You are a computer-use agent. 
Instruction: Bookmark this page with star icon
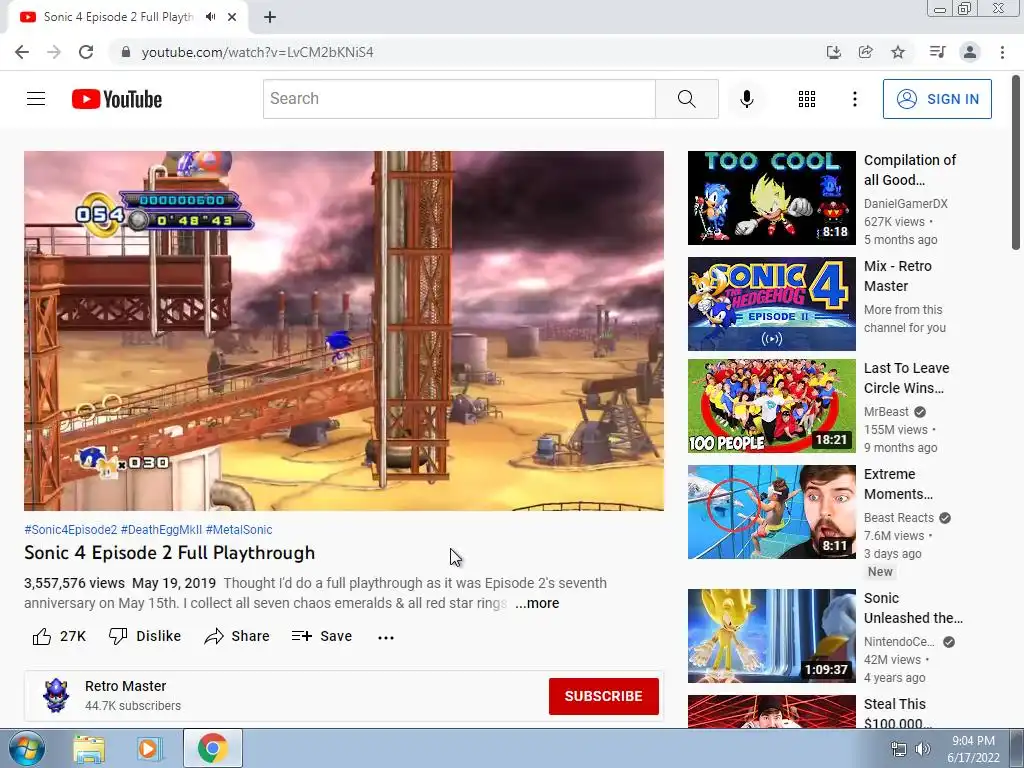point(898,52)
